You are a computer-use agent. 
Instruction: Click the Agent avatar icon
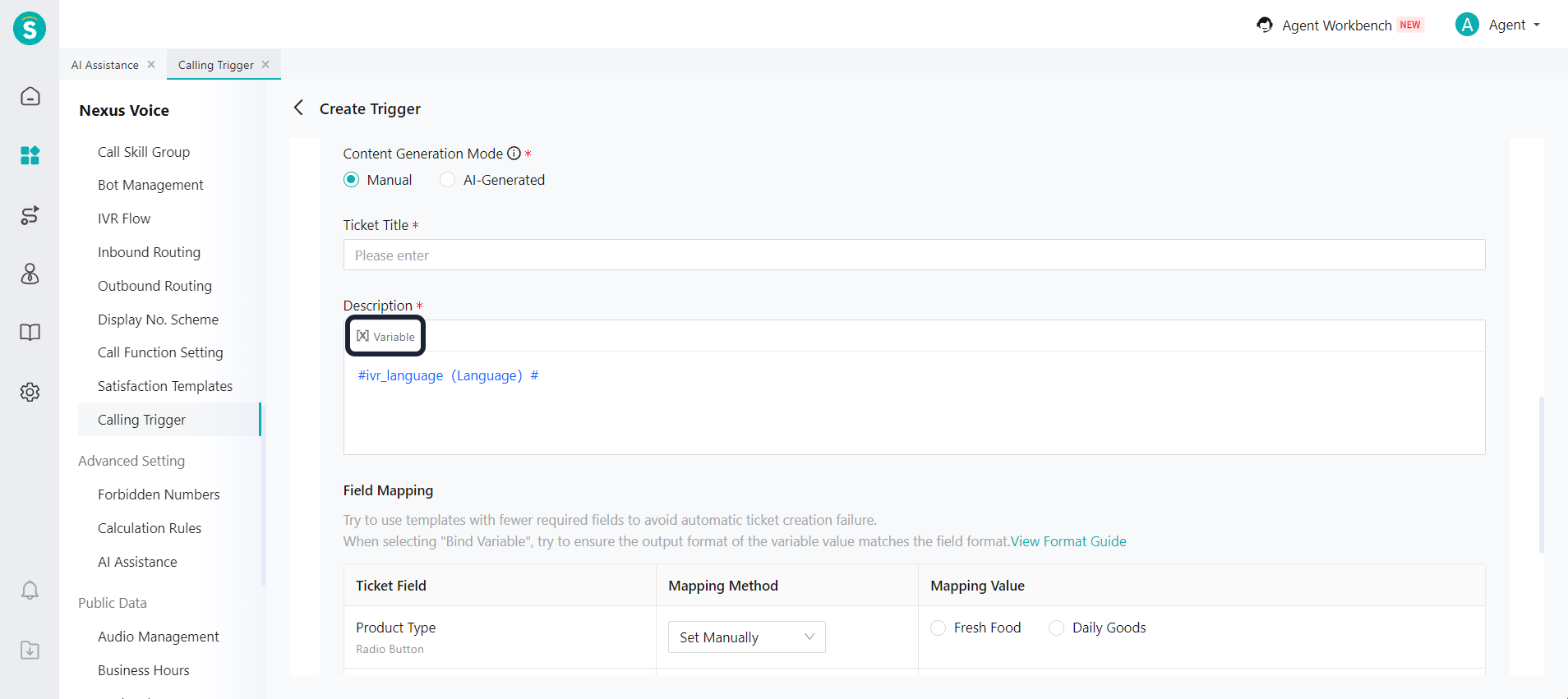pos(1467,25)
